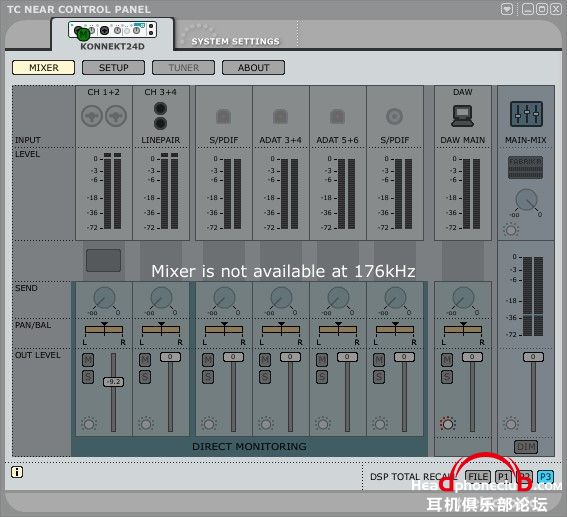This screenshot has height=517, width=567.
Task: Click the CH 1+2 combo jack input icon
Action: (x=104, y=116)
